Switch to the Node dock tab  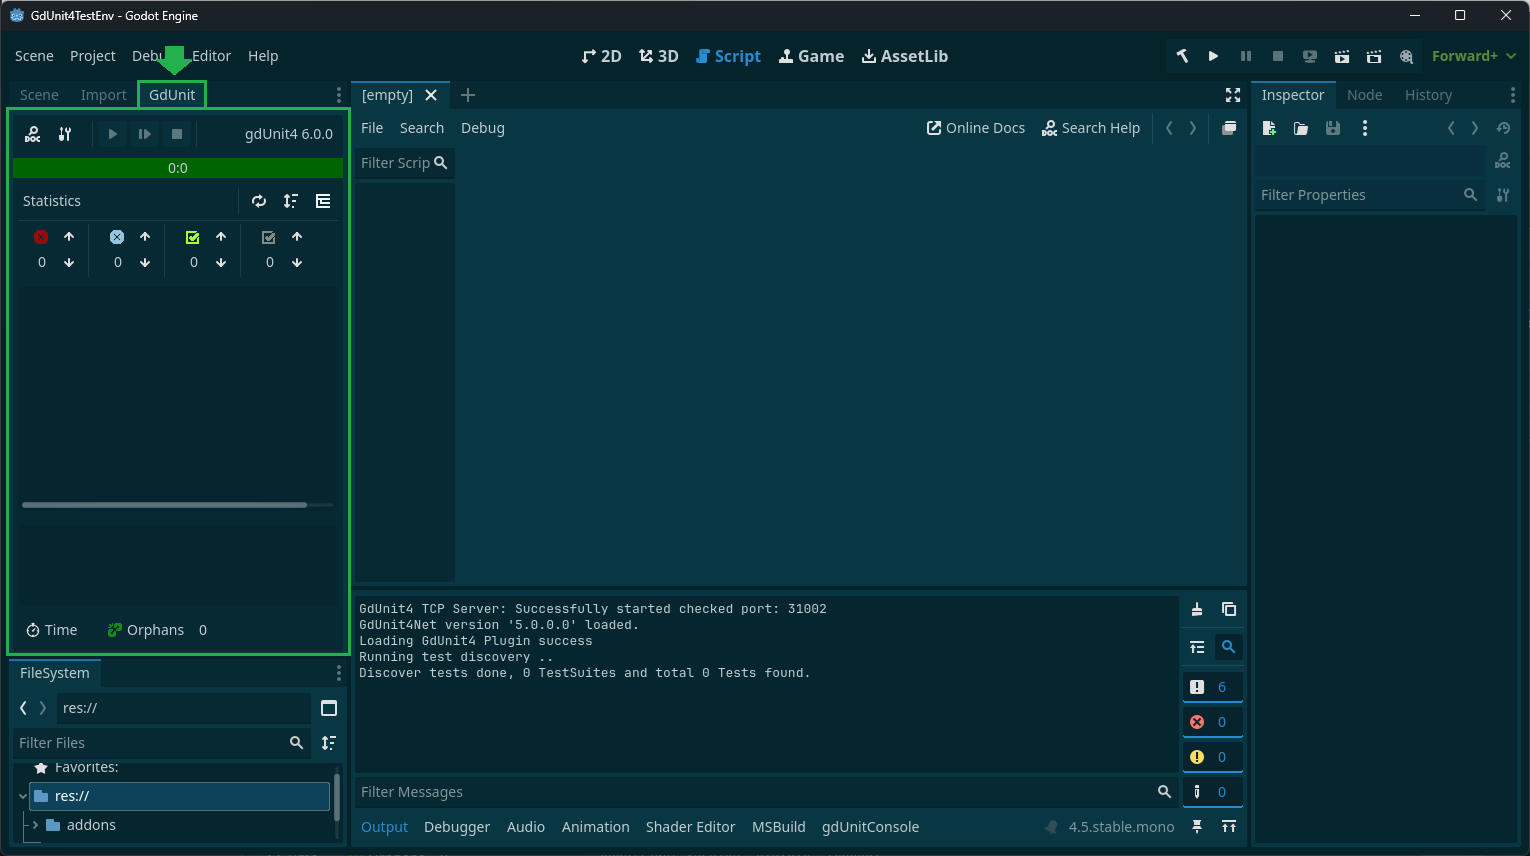coord(1364,95)
